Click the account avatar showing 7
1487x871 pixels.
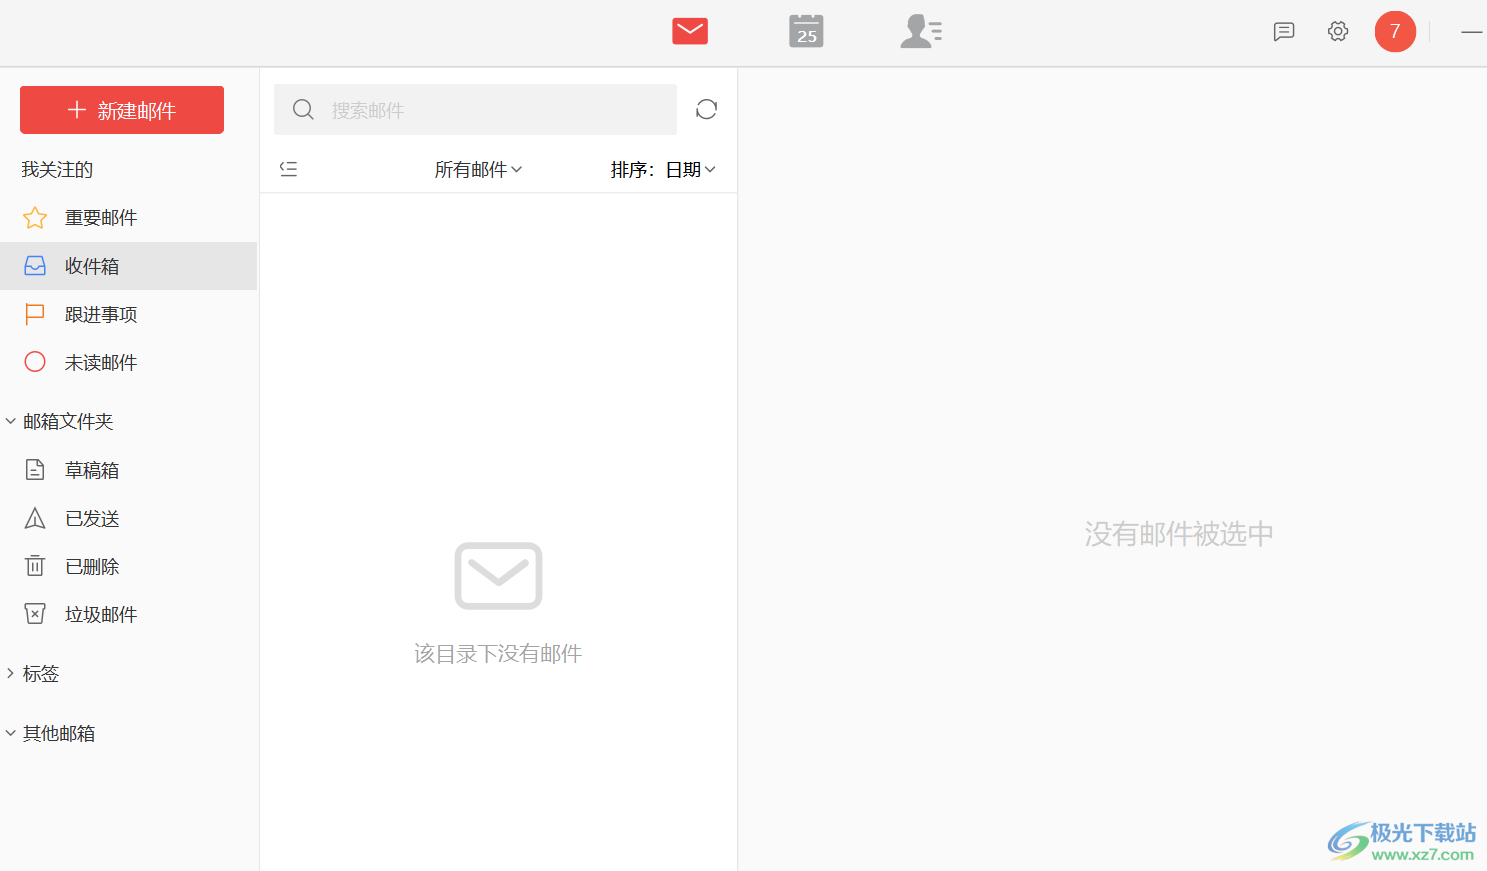1395,32
